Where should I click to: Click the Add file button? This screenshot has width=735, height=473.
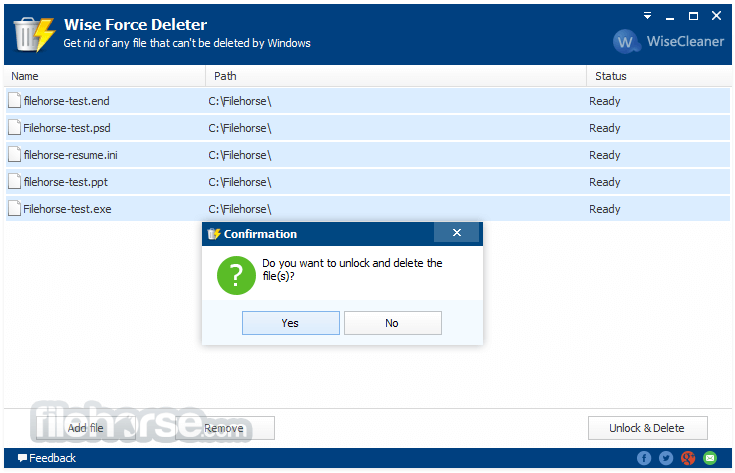(86, 428)
